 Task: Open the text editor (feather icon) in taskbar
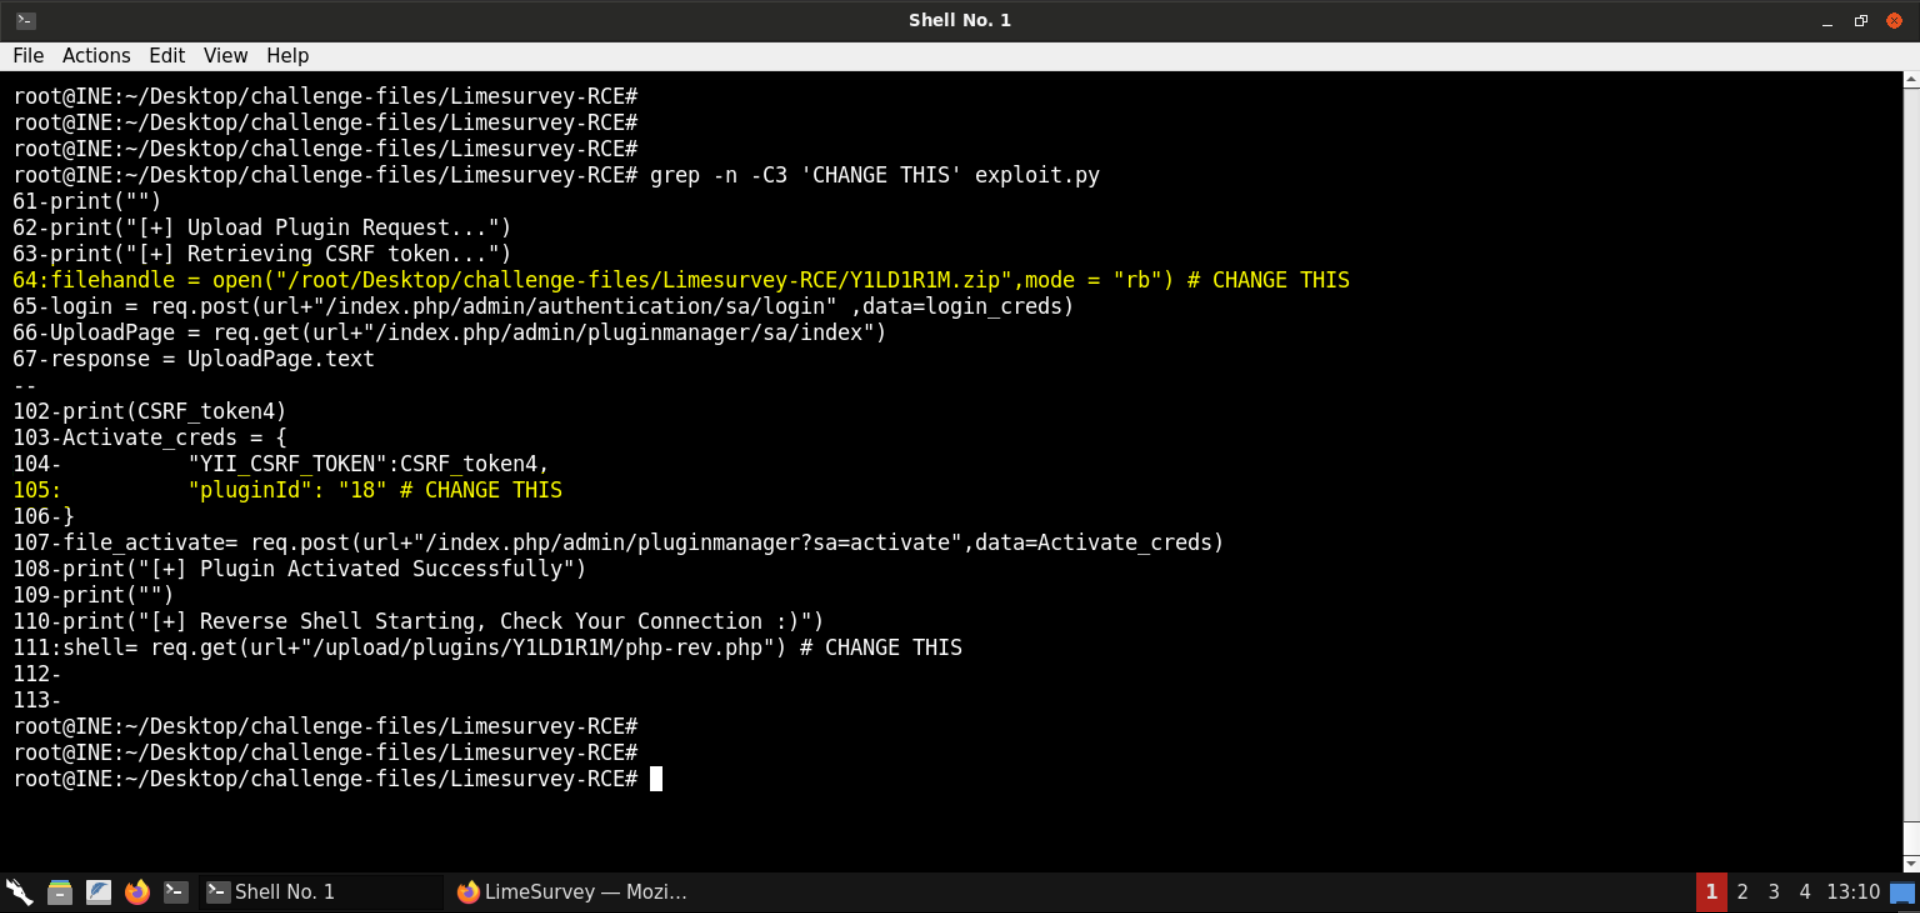[99, 891]
